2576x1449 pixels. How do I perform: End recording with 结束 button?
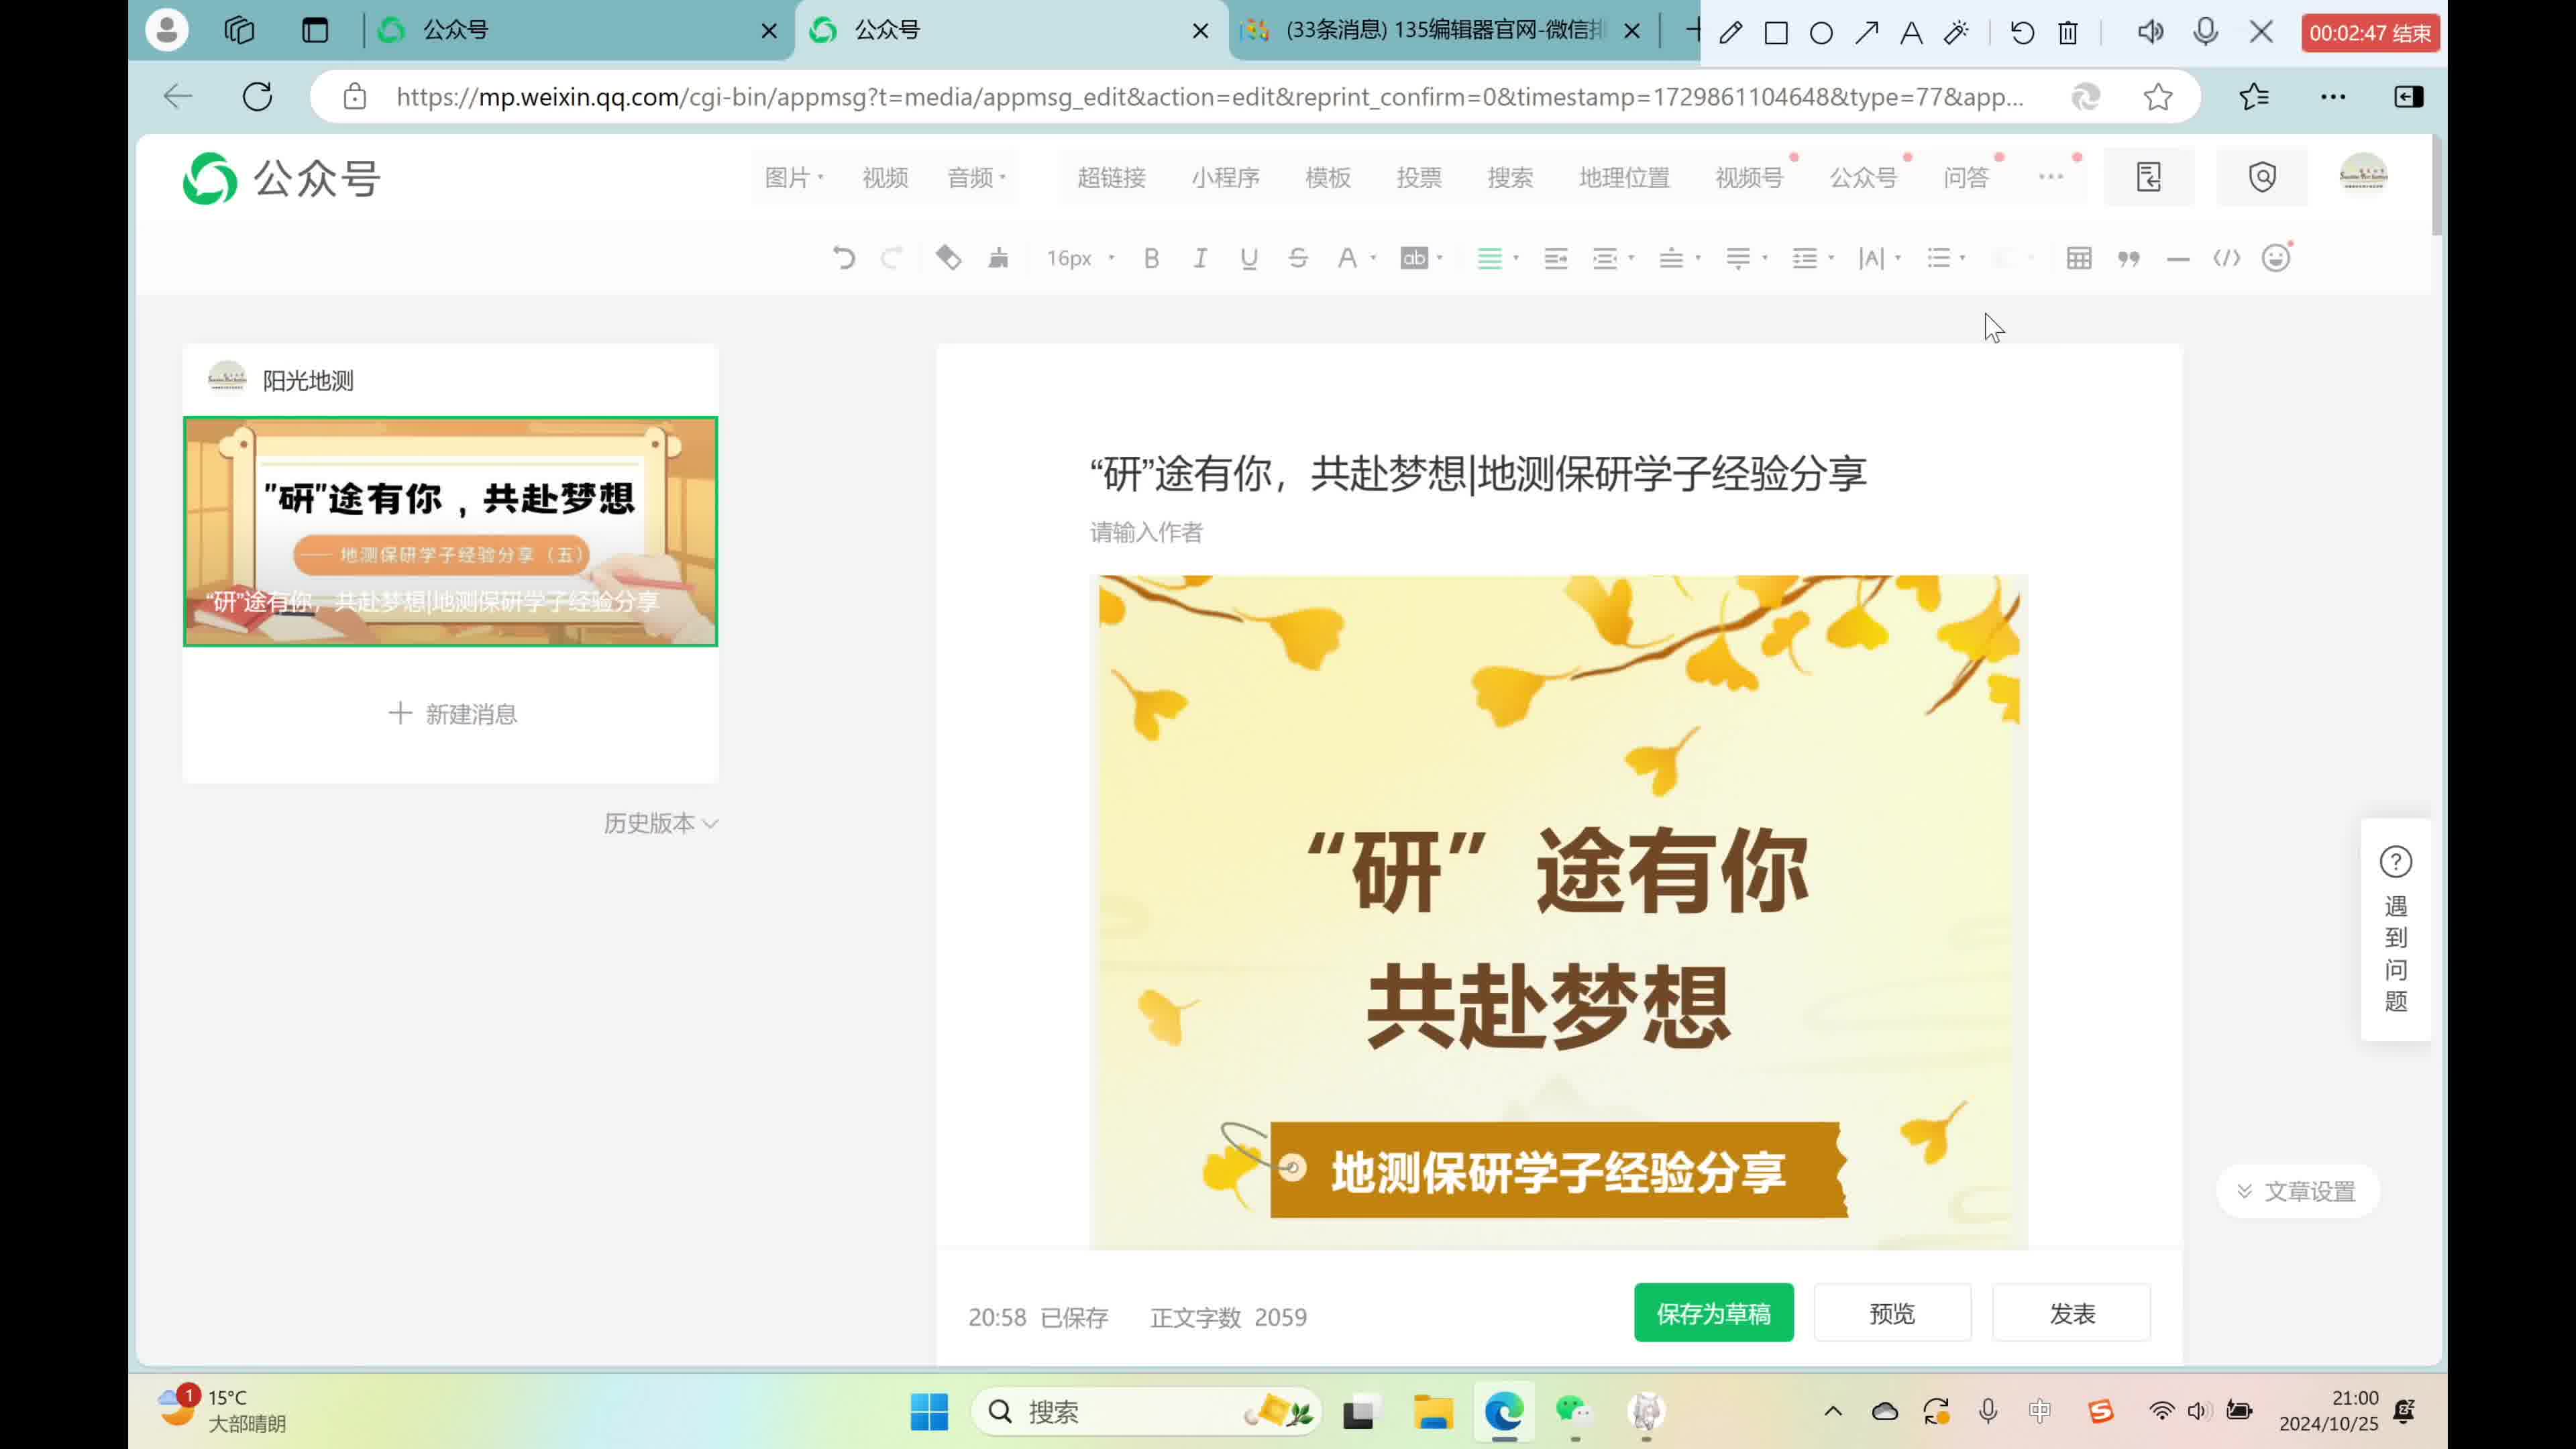coord(2370,32)
